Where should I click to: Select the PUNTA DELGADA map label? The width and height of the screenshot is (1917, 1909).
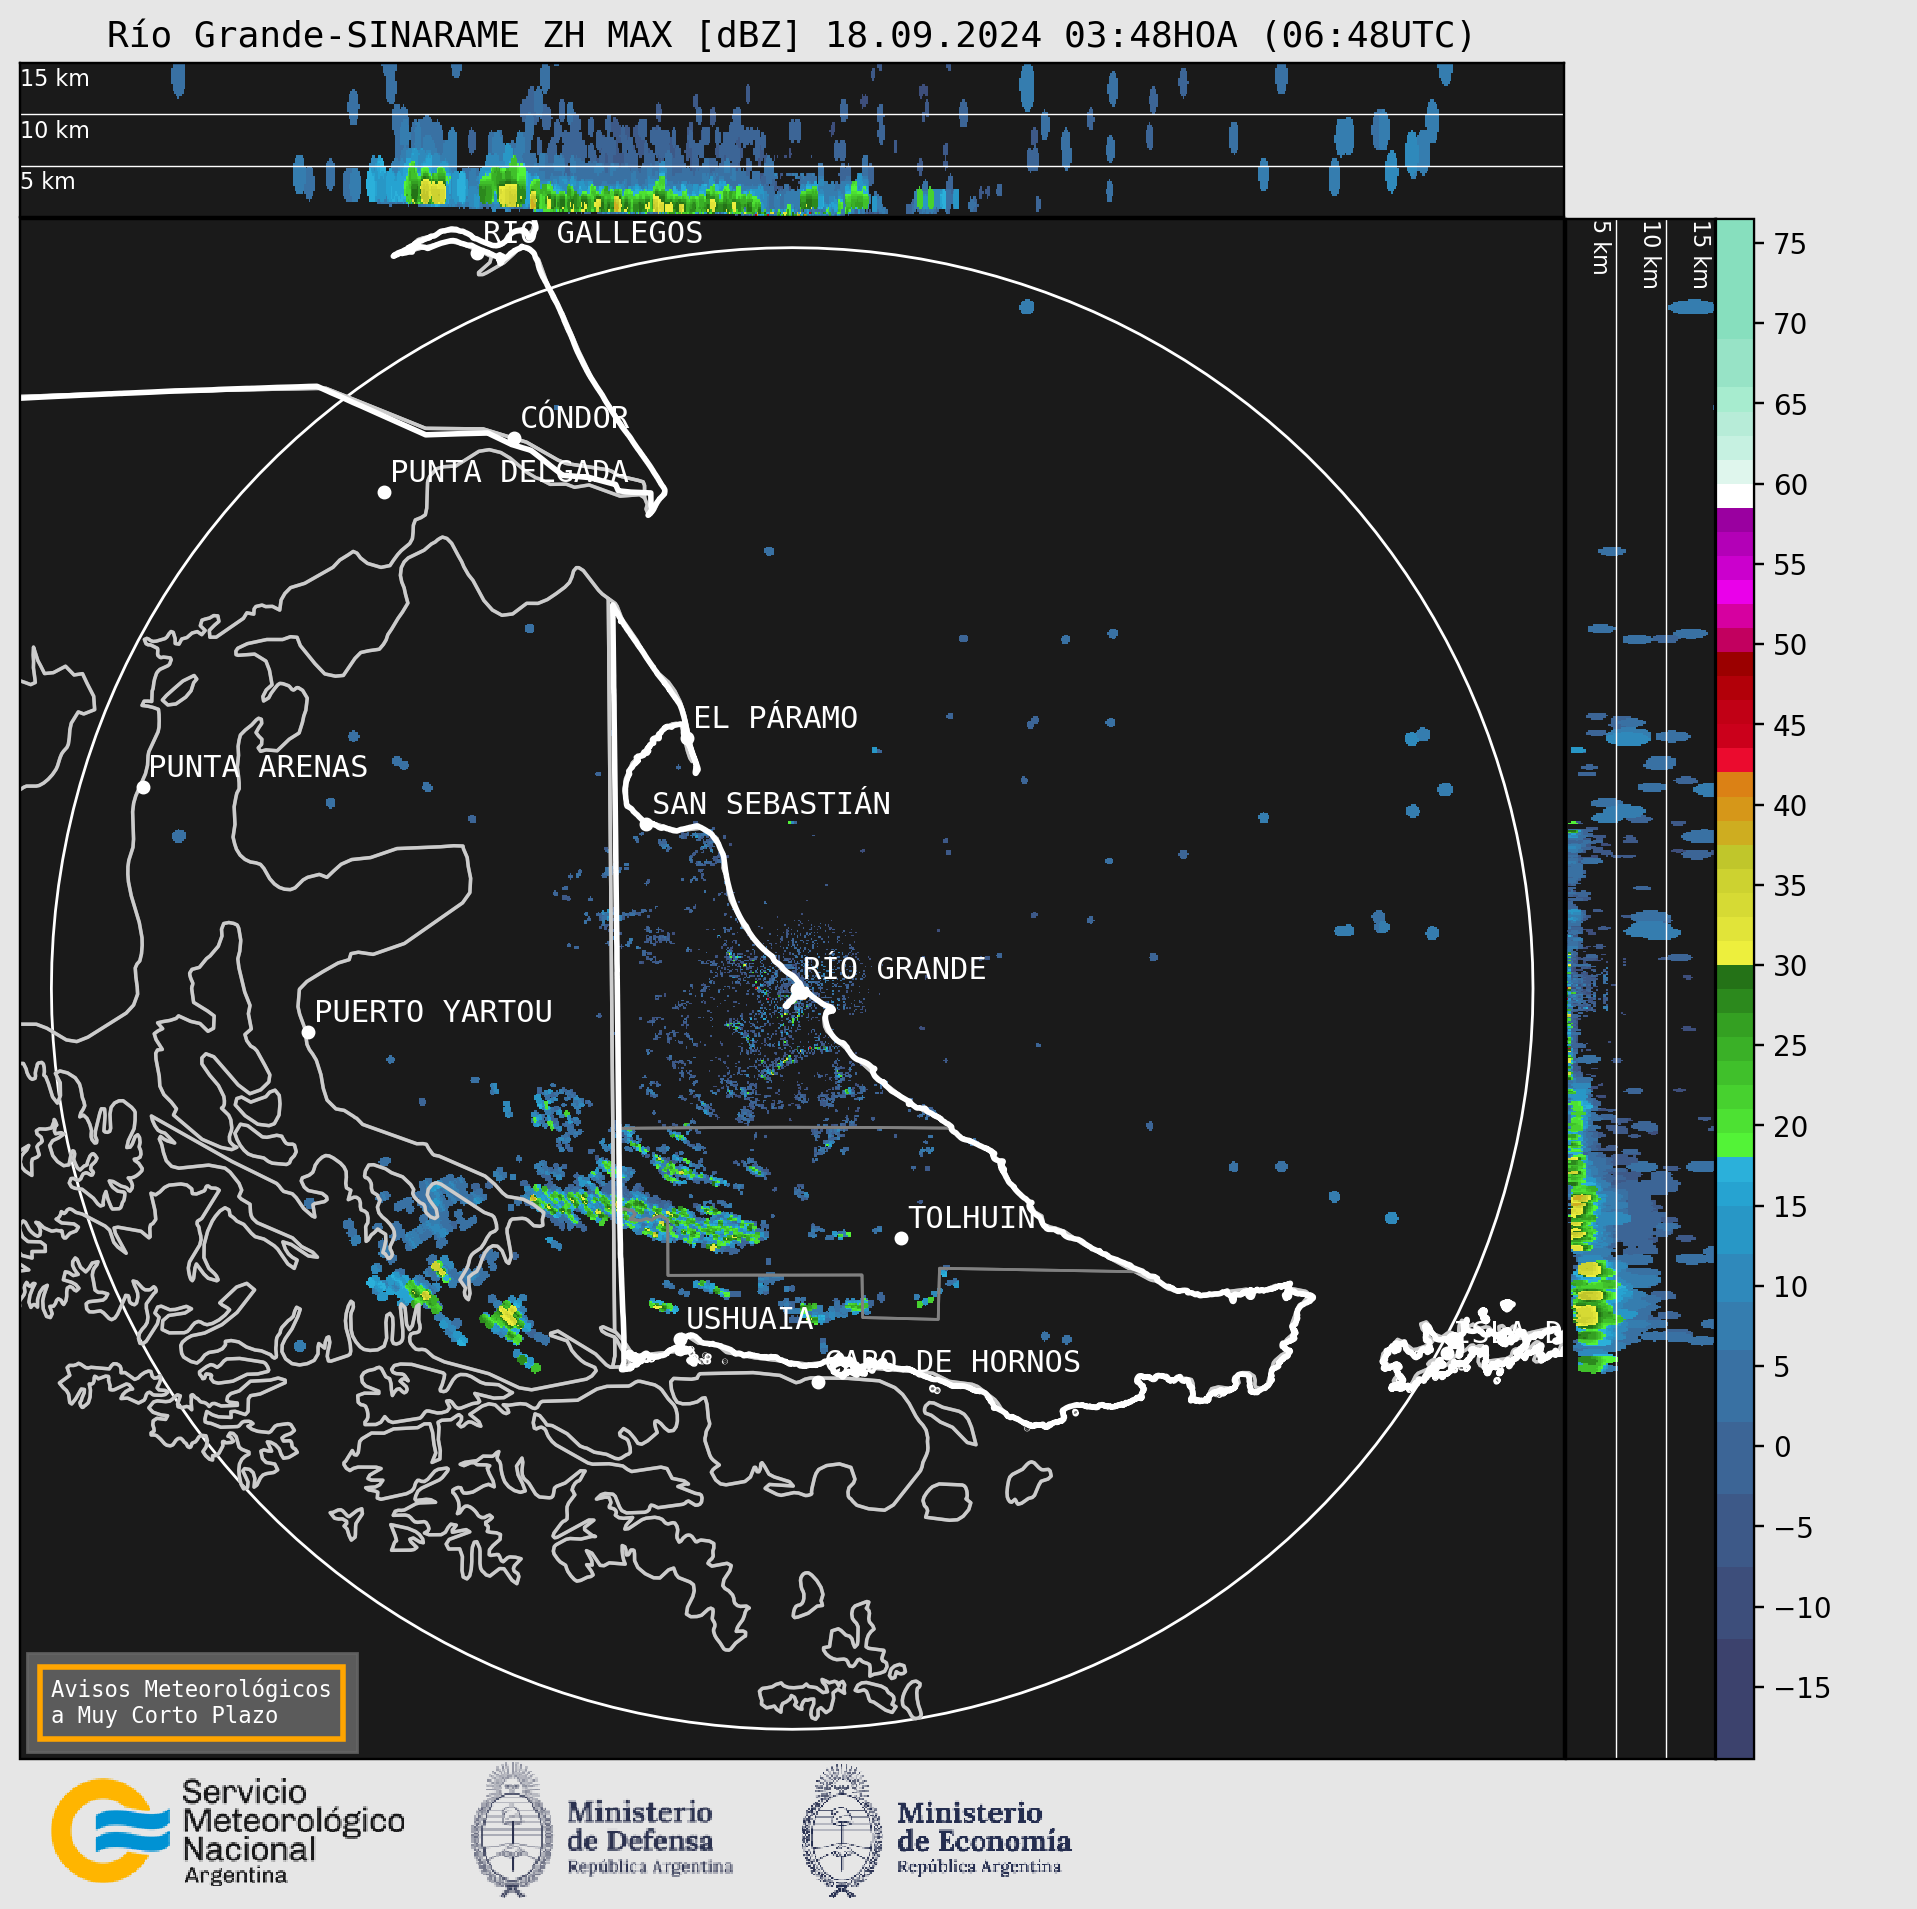pos(509,472)
